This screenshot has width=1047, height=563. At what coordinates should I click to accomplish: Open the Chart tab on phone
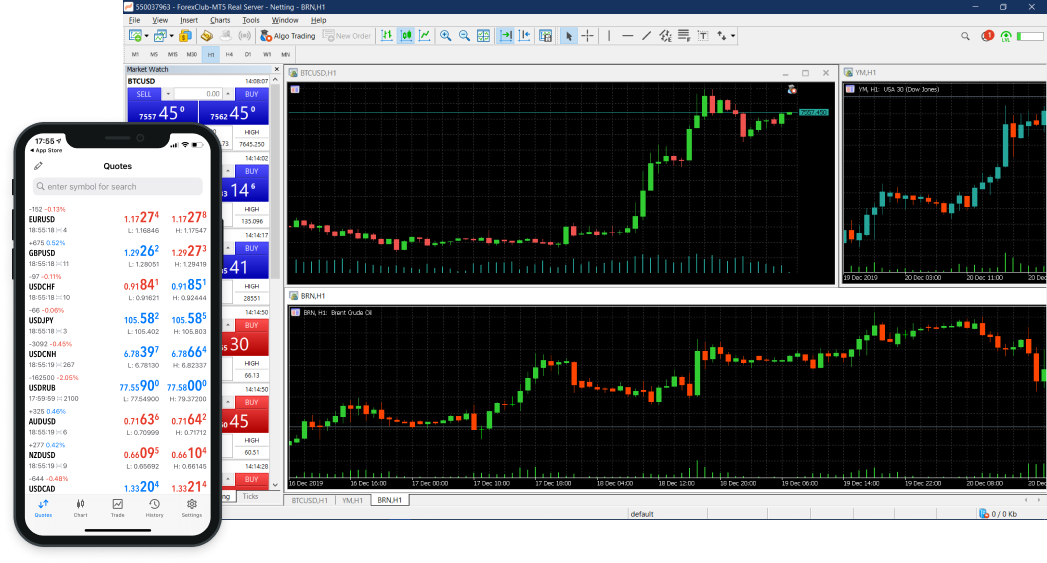pos(80,508)
